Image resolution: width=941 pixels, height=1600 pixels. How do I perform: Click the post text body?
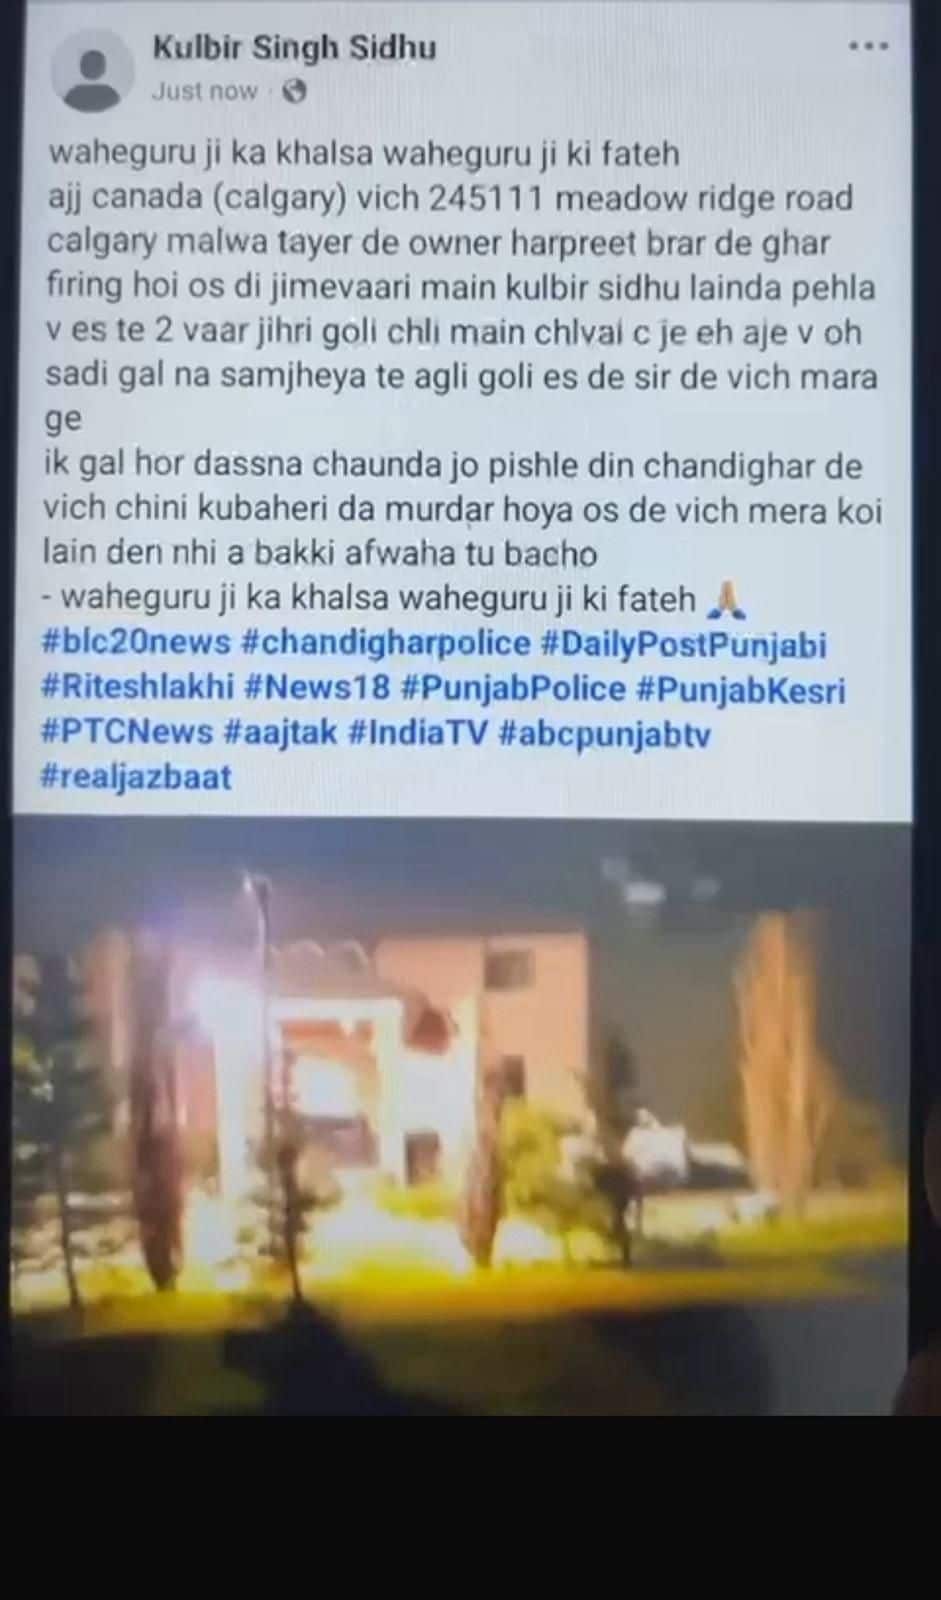(462, 376)
